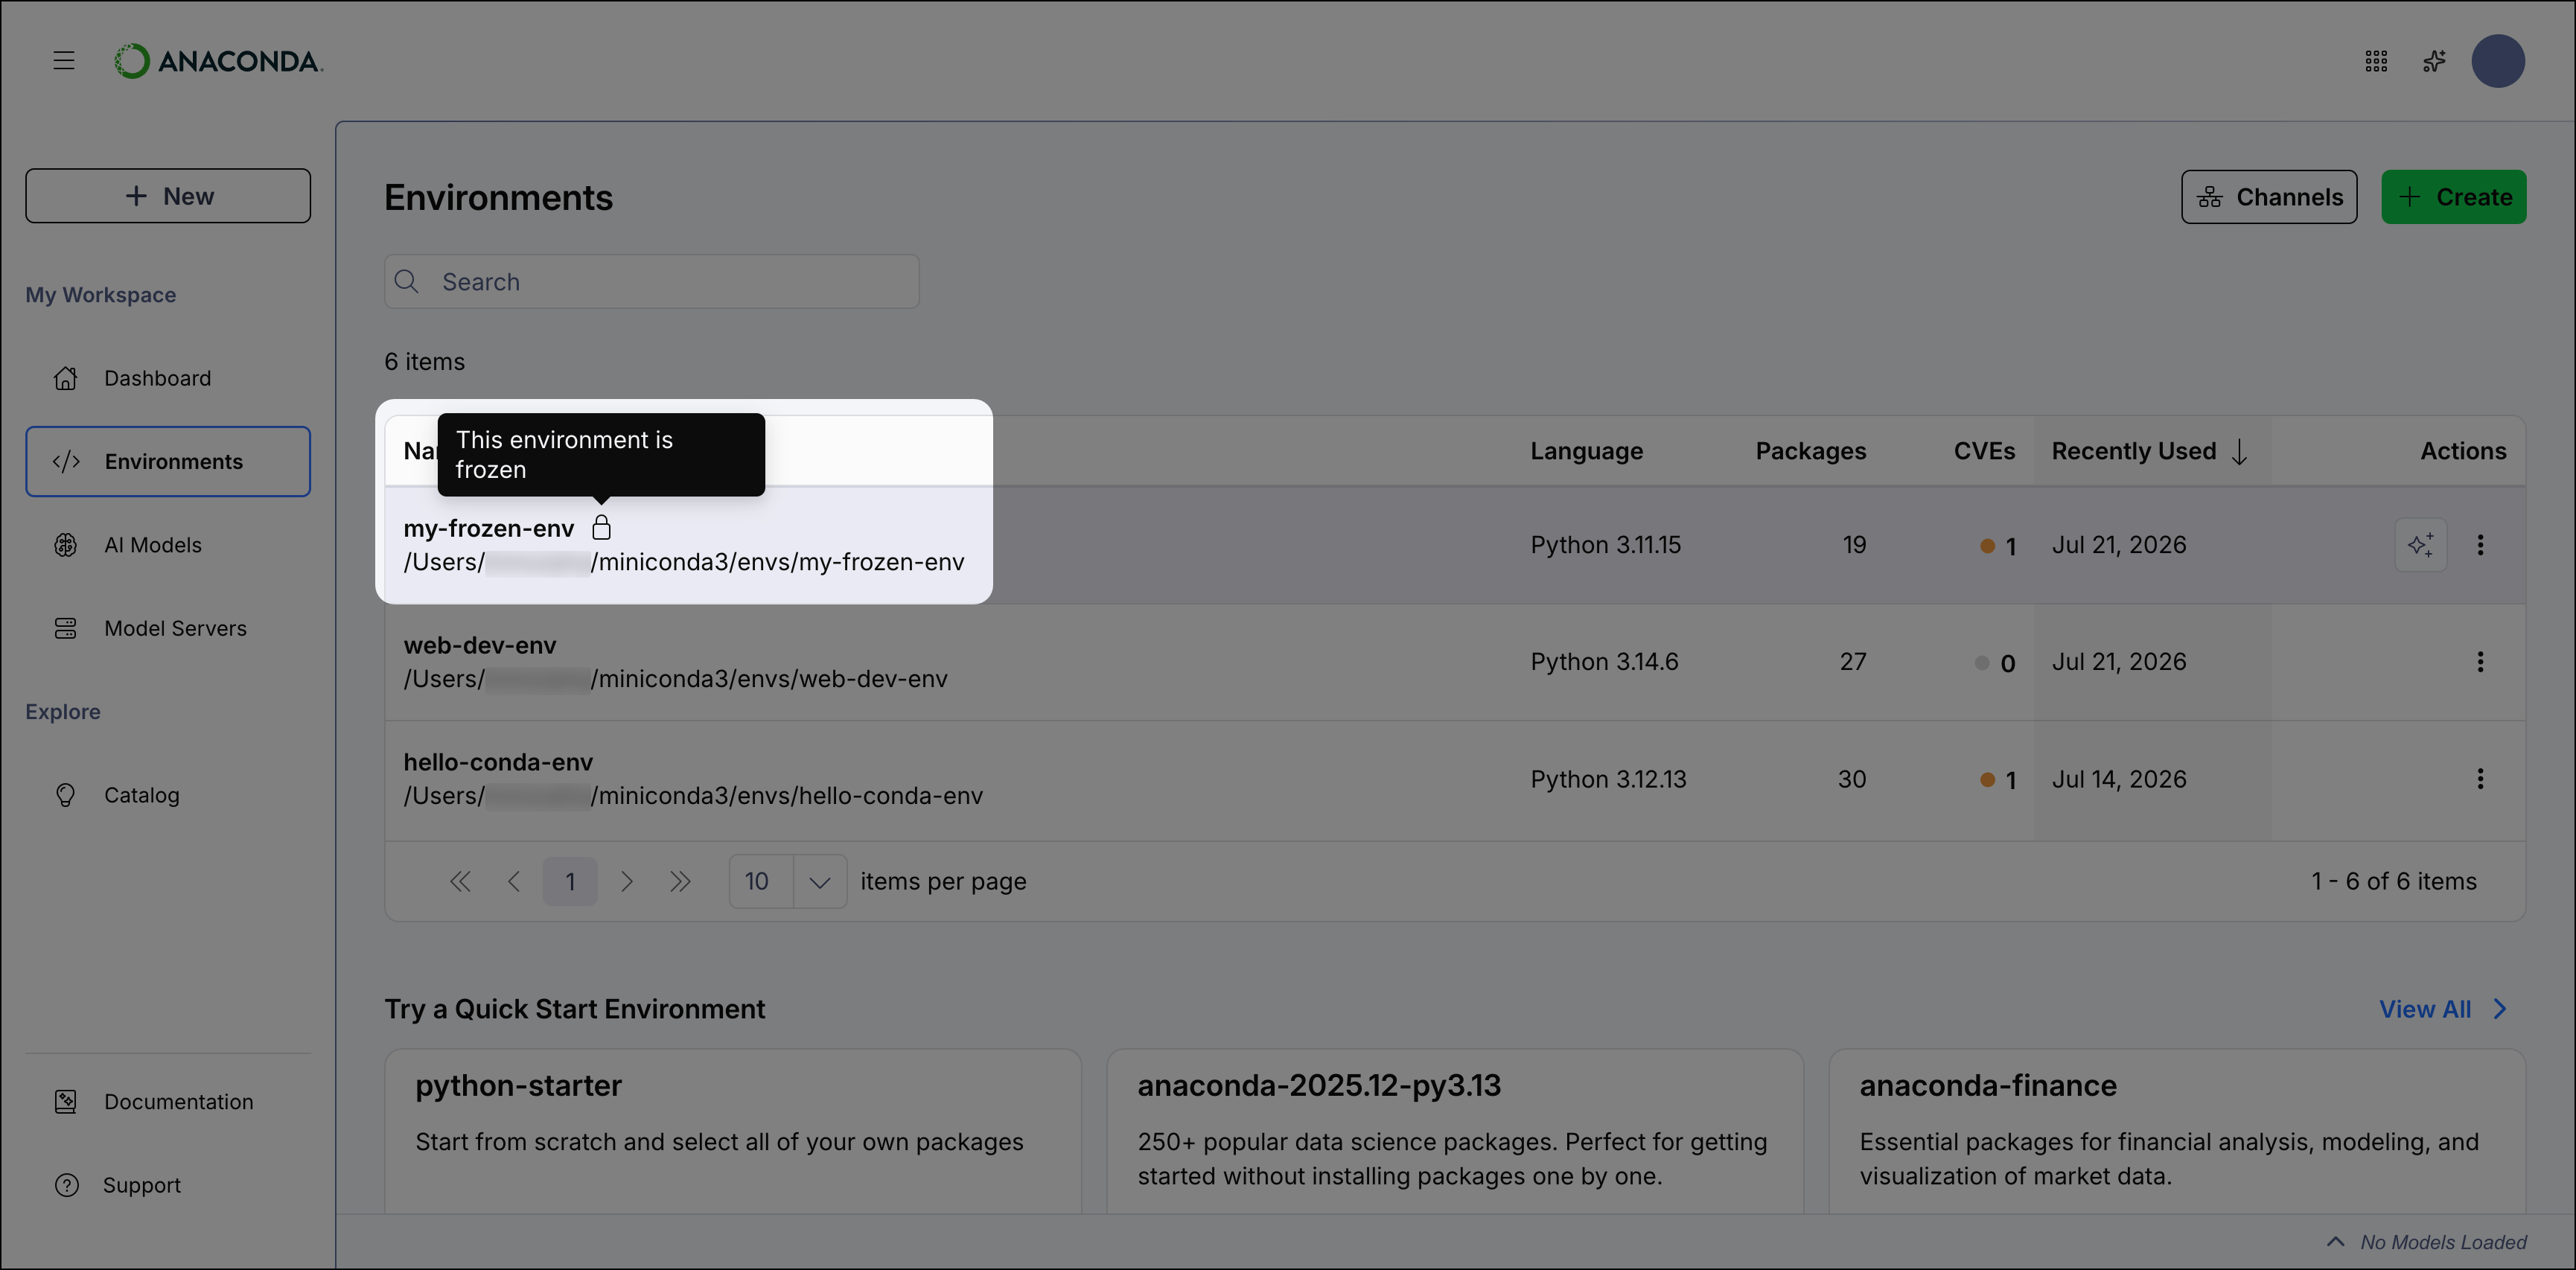The width and height of the screenshot is (2576, 1270).
Task: Click the Anaconda logo
Action: (x=218, y=61)
